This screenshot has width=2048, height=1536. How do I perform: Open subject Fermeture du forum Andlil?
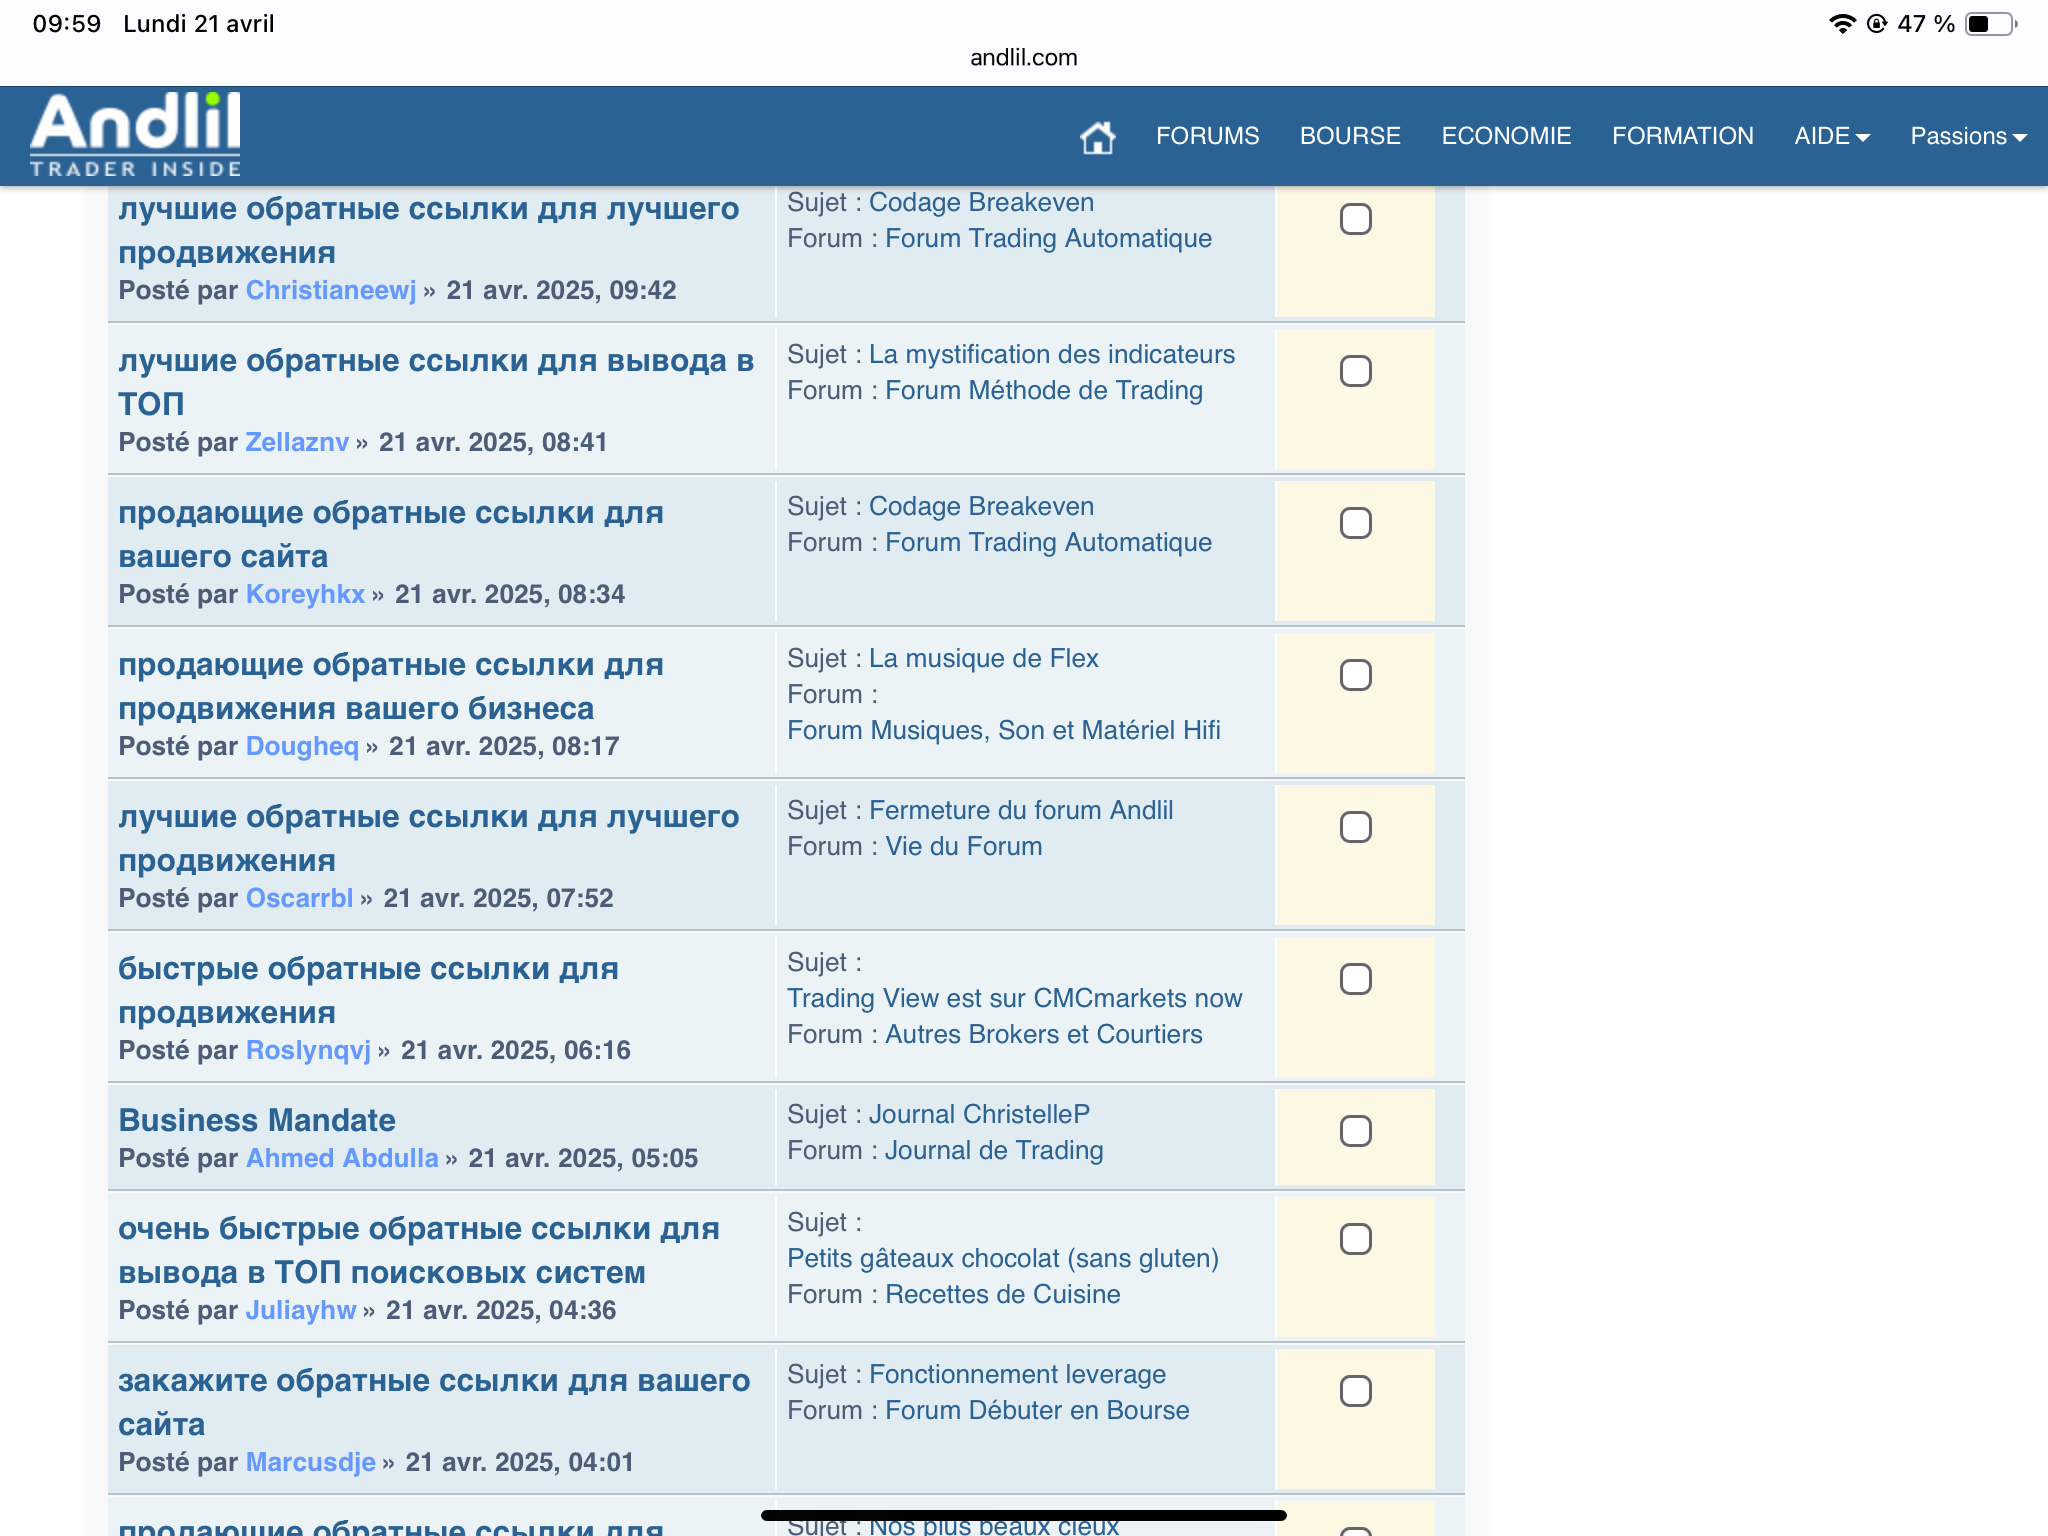point(1020,810)
